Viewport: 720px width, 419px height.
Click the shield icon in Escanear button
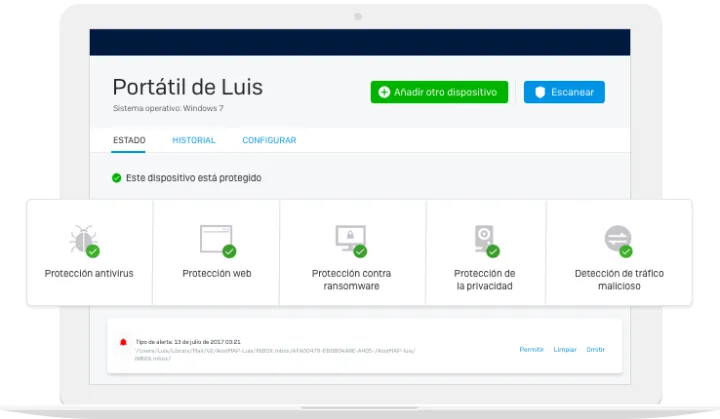point(539,92)
